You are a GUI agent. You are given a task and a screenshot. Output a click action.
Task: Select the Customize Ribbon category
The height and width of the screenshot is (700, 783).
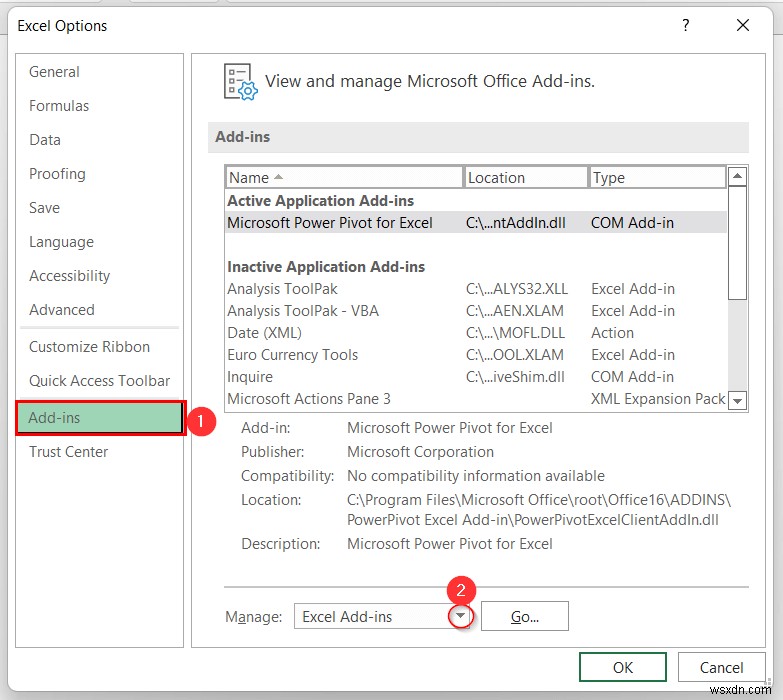click(x=89, y=347)
